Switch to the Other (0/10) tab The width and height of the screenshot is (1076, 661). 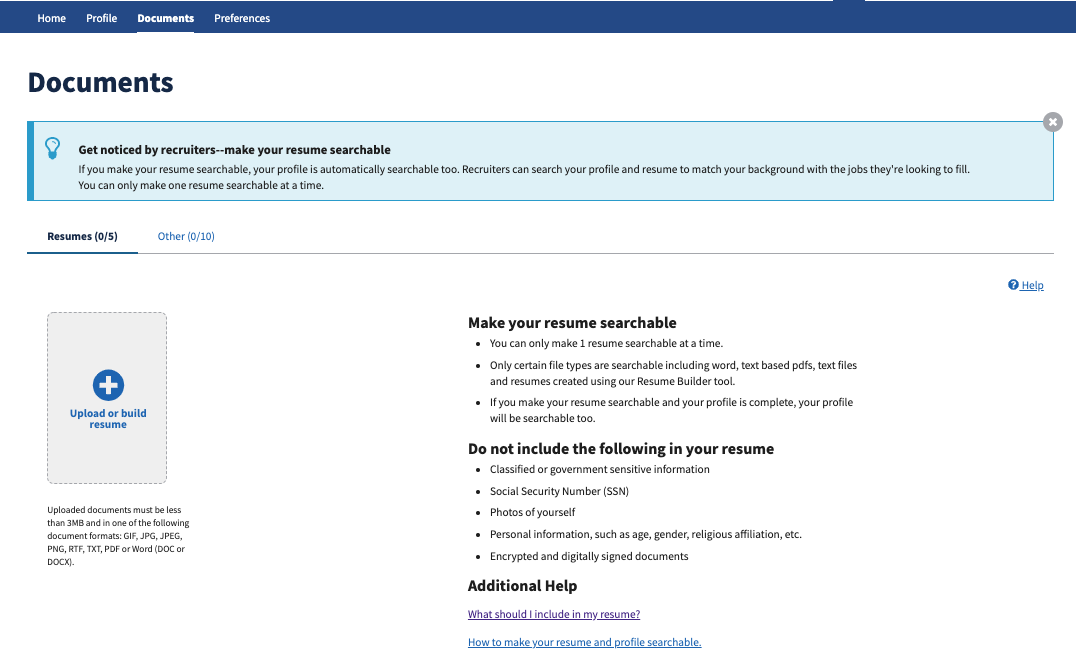click(x=186, y=236)
